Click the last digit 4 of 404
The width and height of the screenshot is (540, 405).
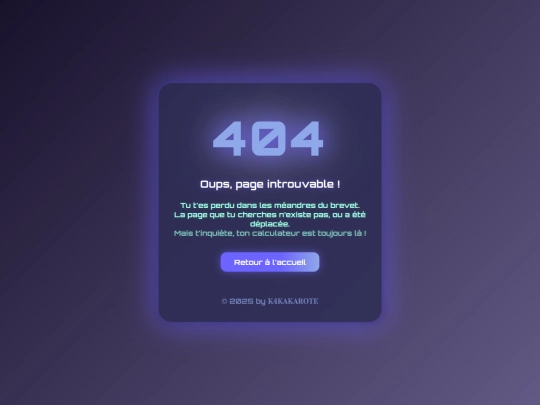point(308,138)
